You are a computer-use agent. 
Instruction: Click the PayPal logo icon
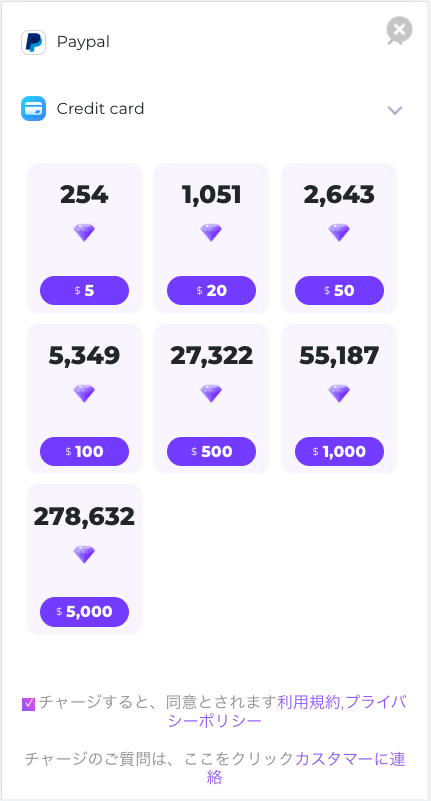[x=33, y=42]
